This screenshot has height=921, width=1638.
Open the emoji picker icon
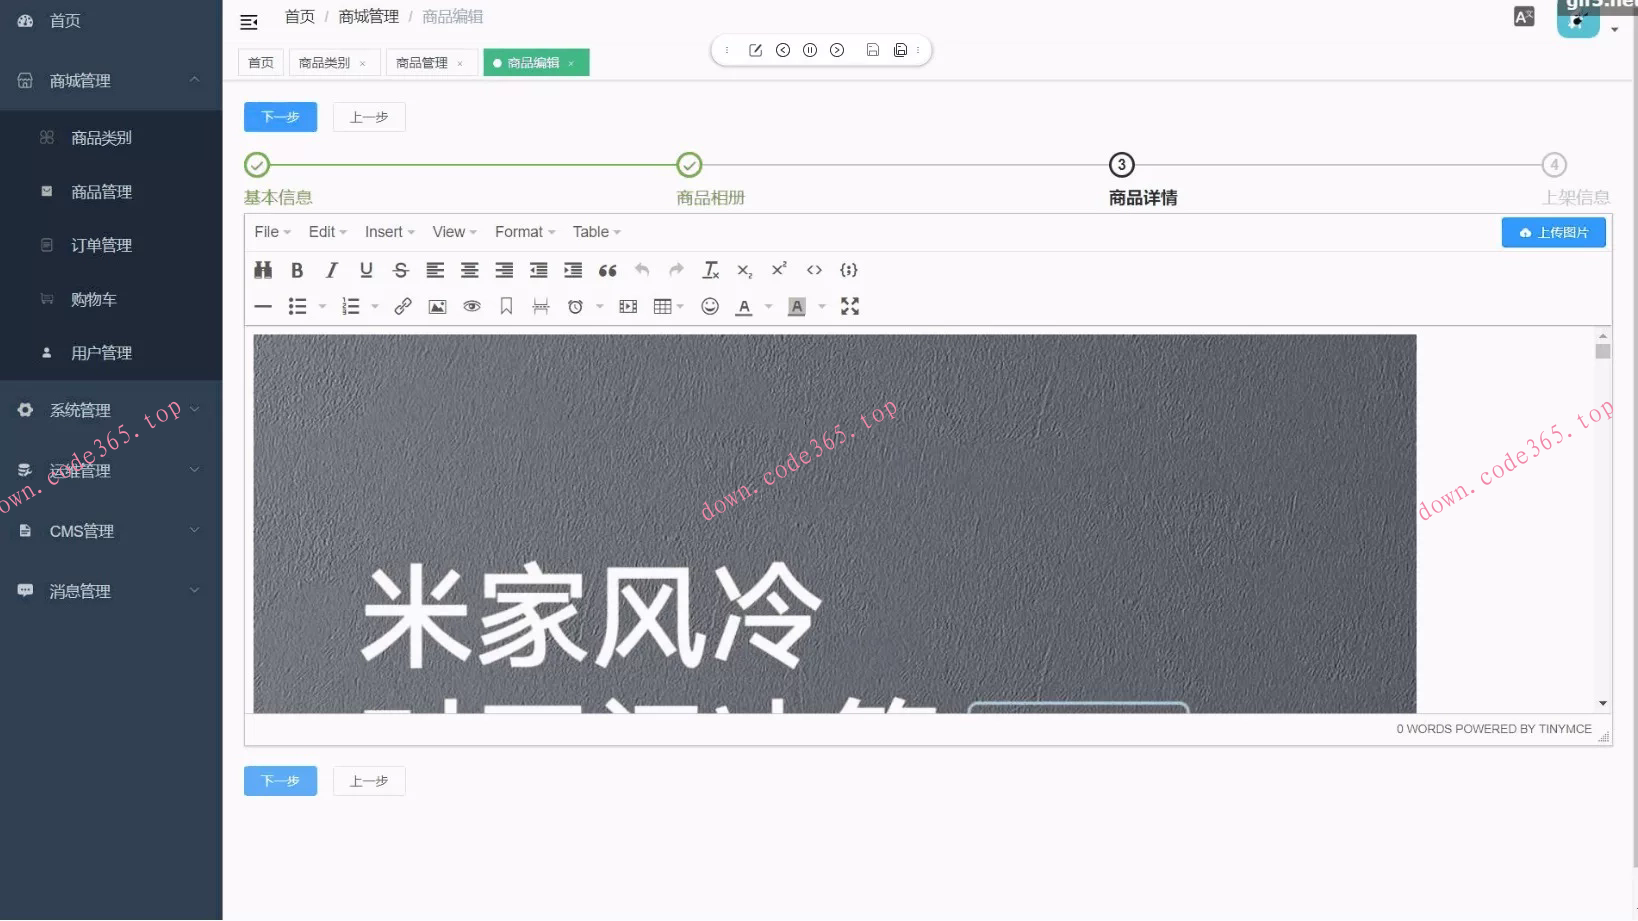coord(710,306)
